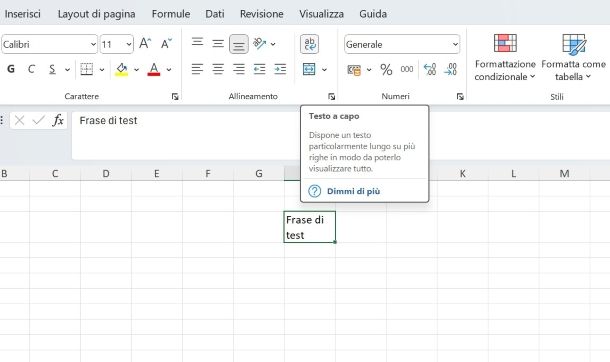Open the Inserisci tab
The image size is (610, 362).
pyautogui.click(x=23, y=14)
